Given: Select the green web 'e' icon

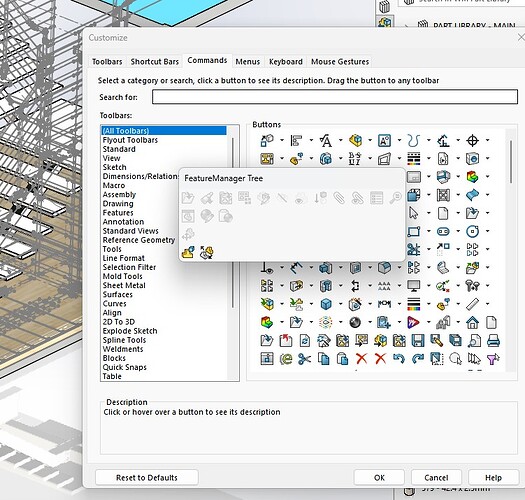Looking at the screenshot, I should point(286,359).
